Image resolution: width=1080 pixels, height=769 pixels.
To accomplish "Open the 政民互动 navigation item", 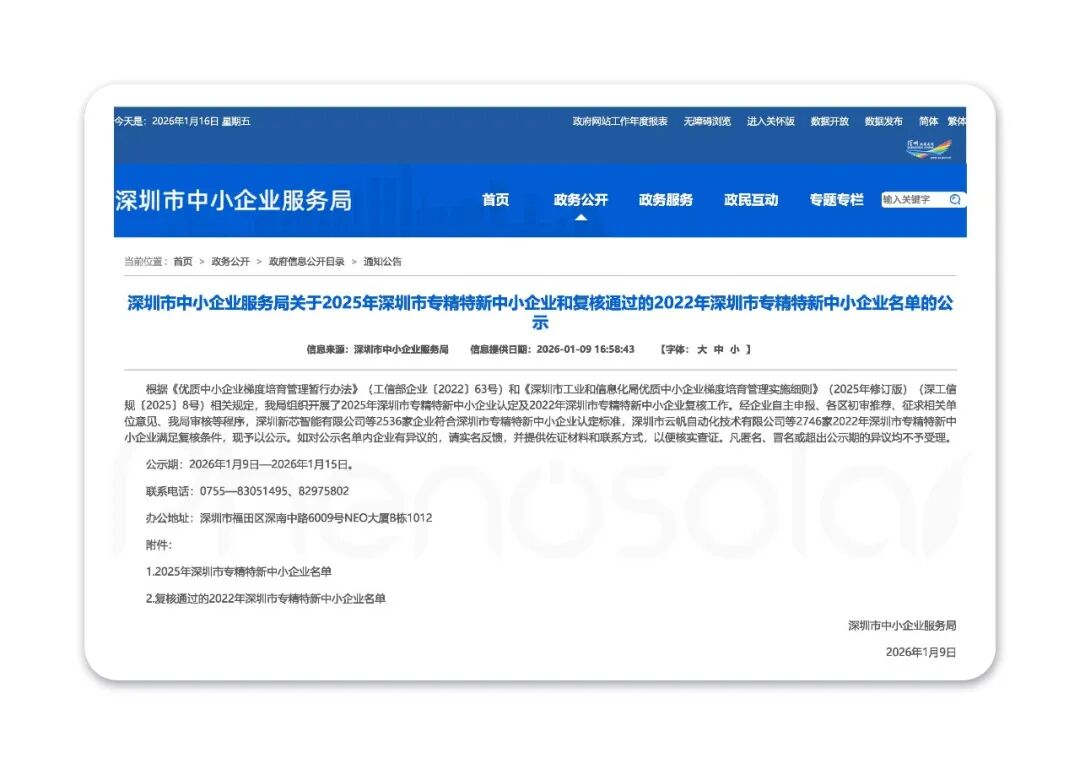I will coord(751,200).
